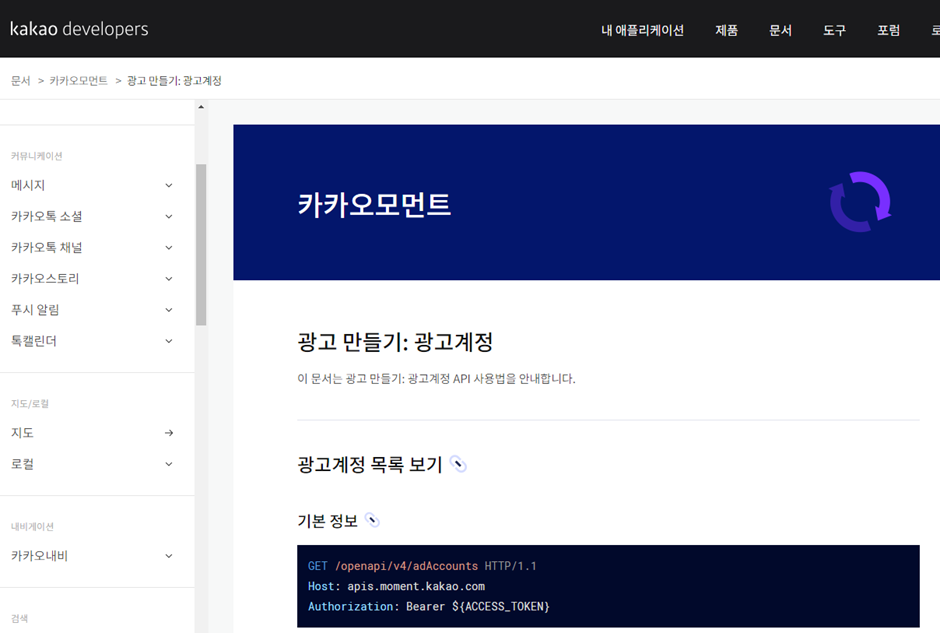Screen dimensions: 940x633
Task: Expand the 카카오톡 소셜 sidebar section
Action: click(168, 216)
